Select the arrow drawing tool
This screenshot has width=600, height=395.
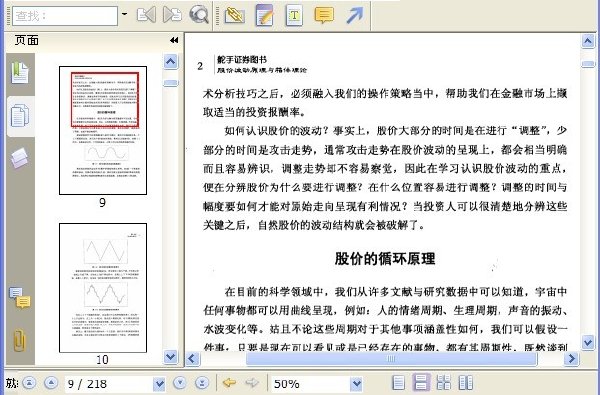click(355, 15)
